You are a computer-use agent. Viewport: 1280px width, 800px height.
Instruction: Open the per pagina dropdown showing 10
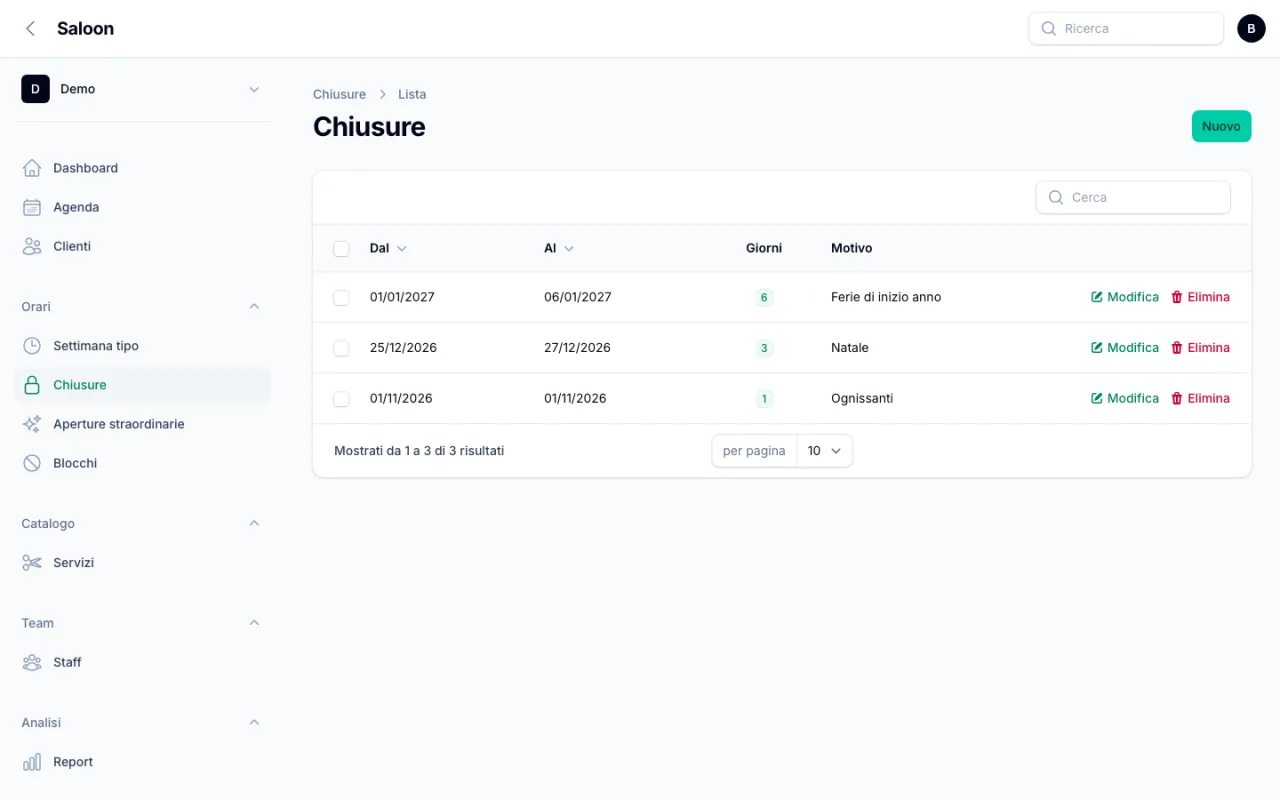(825, 451)
